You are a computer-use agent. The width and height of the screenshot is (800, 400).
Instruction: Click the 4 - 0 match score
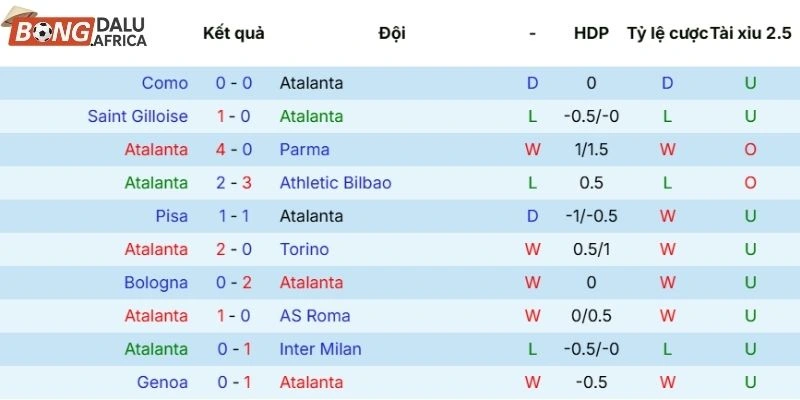pos(234,149)
